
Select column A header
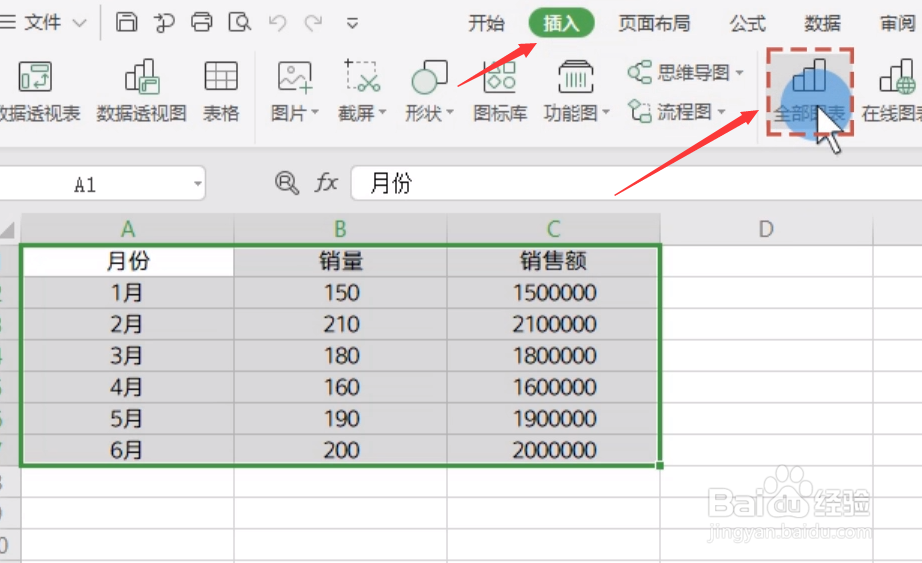(128, 229)
